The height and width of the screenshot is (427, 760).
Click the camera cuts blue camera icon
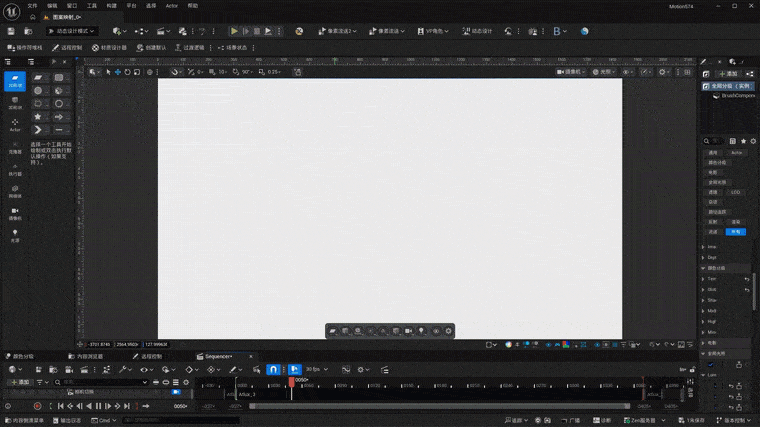tap(176, 392)
